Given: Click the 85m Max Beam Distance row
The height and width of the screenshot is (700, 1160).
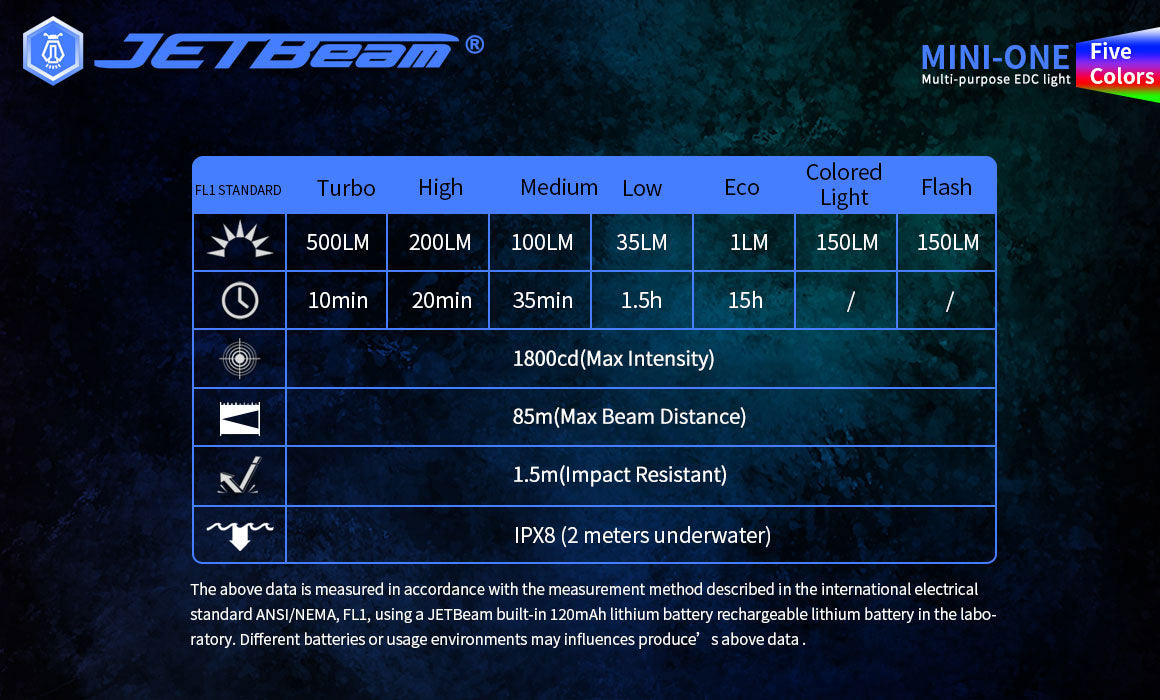Looking at the screenshot, I should pyautogui.click(x=629, y=417).
